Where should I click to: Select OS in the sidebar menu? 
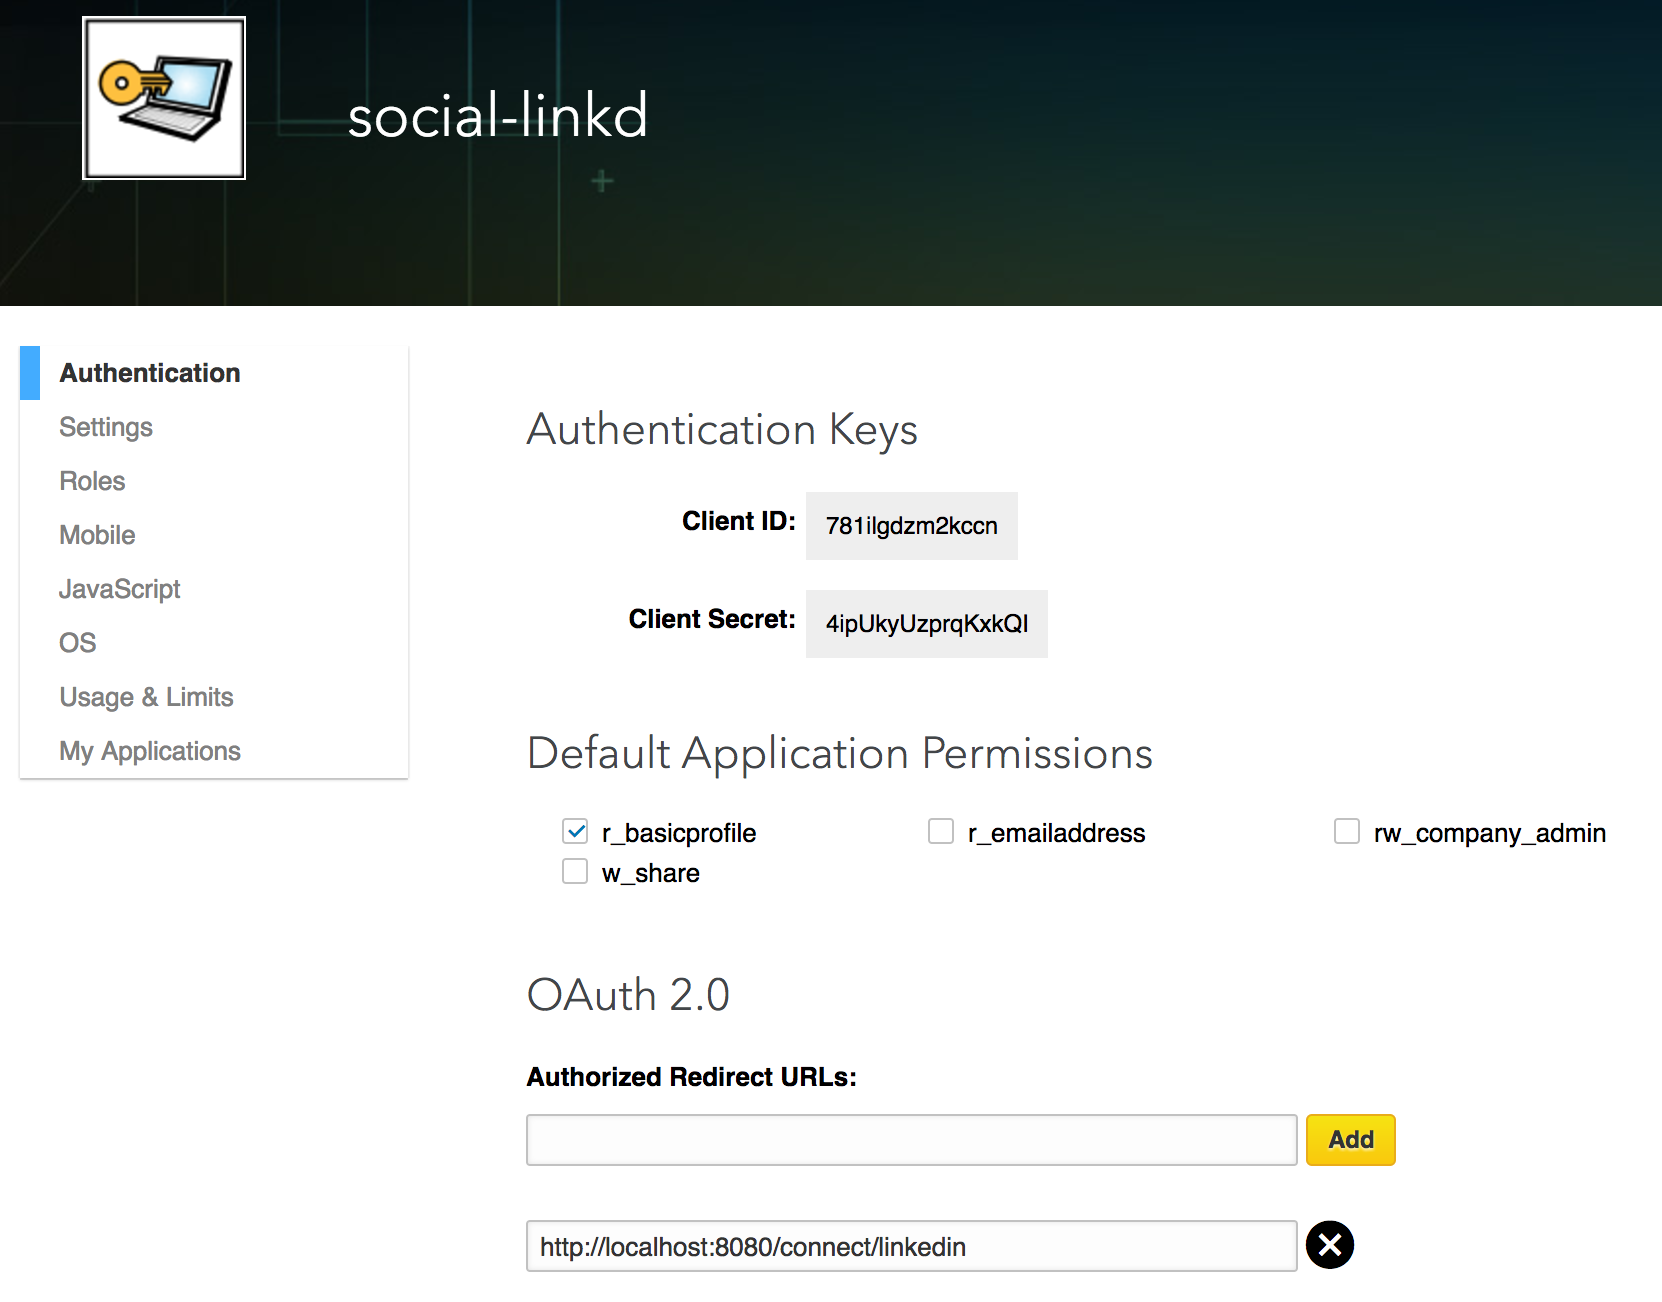coord(78,643)
